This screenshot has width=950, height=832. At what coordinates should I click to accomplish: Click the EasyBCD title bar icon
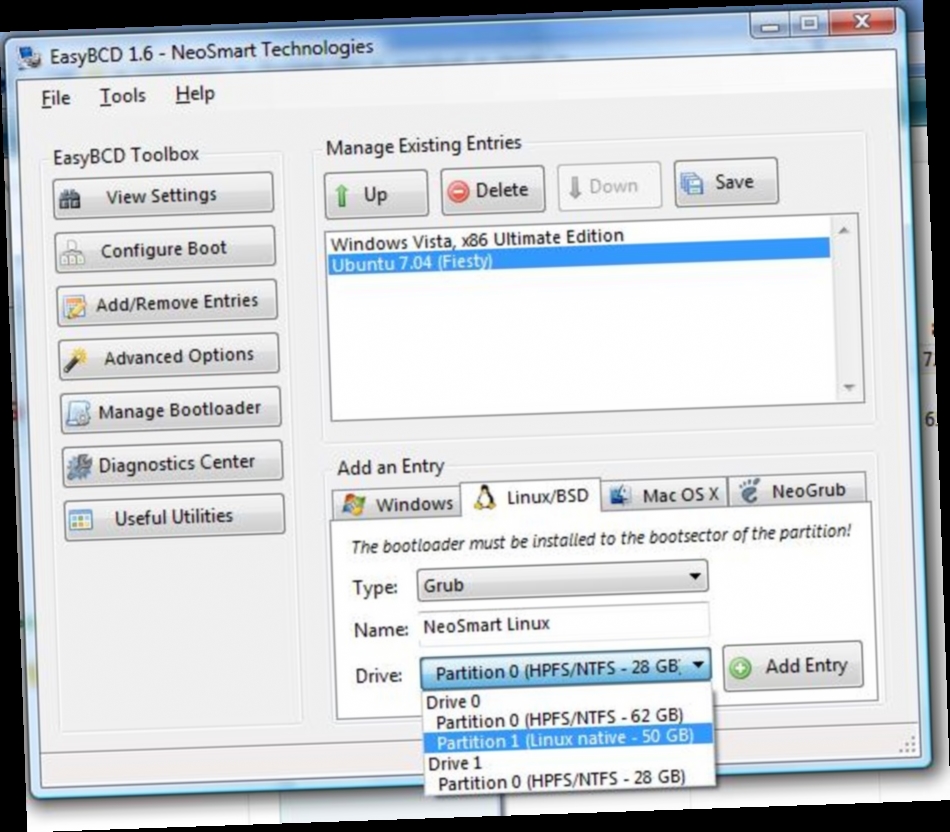pyautogui.click(x=29, y=58)
